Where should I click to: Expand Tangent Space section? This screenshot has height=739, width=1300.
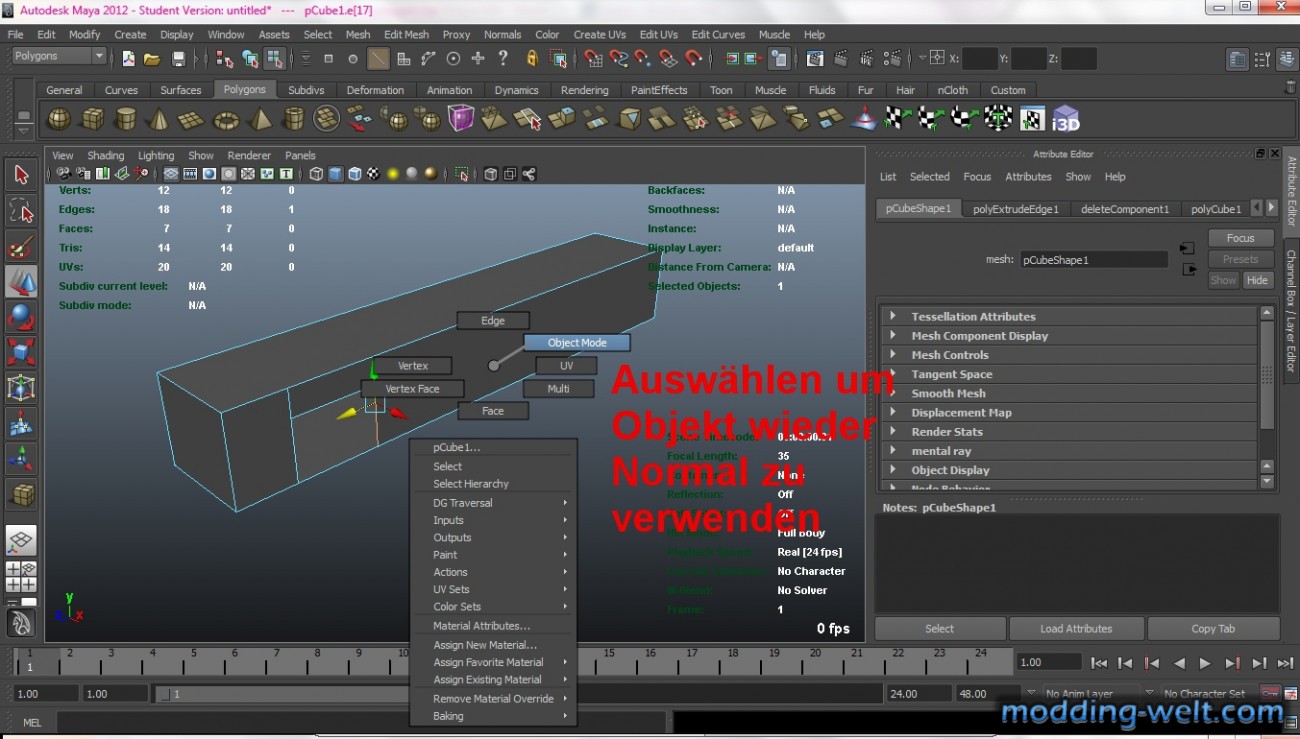tap(1067, 374)
